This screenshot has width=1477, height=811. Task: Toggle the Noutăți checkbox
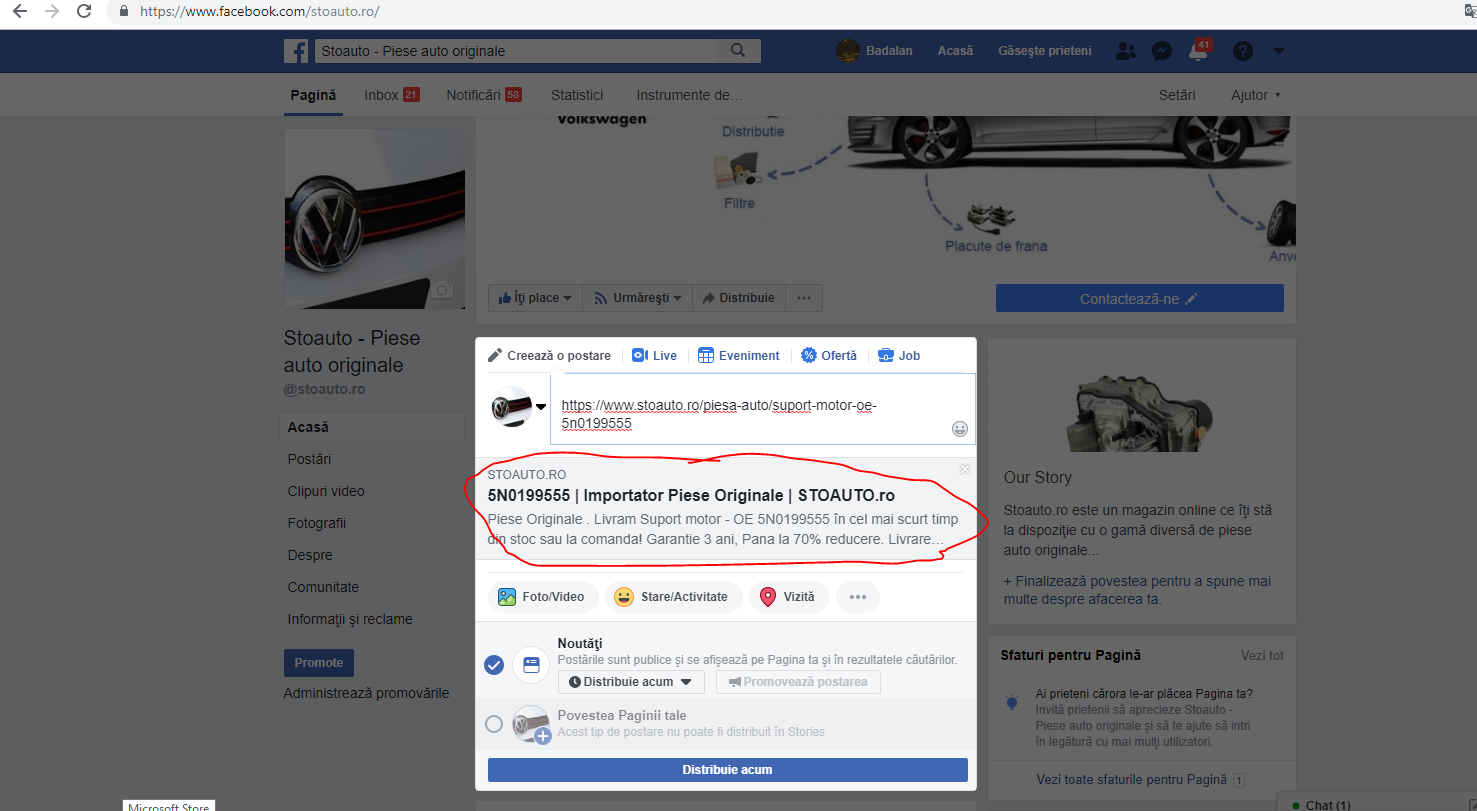coord(494,665)
